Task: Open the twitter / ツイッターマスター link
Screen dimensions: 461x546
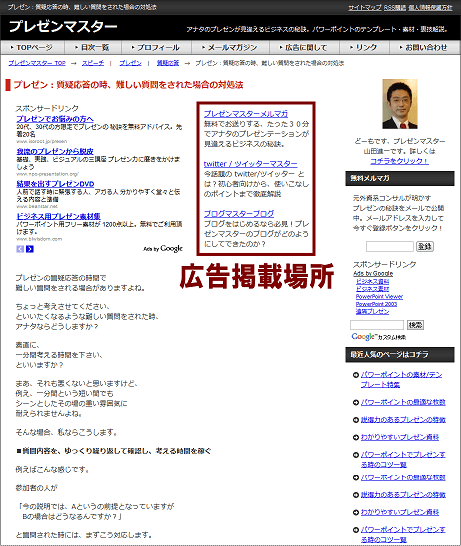Action: pyautogui.click(x=250, y=164)
